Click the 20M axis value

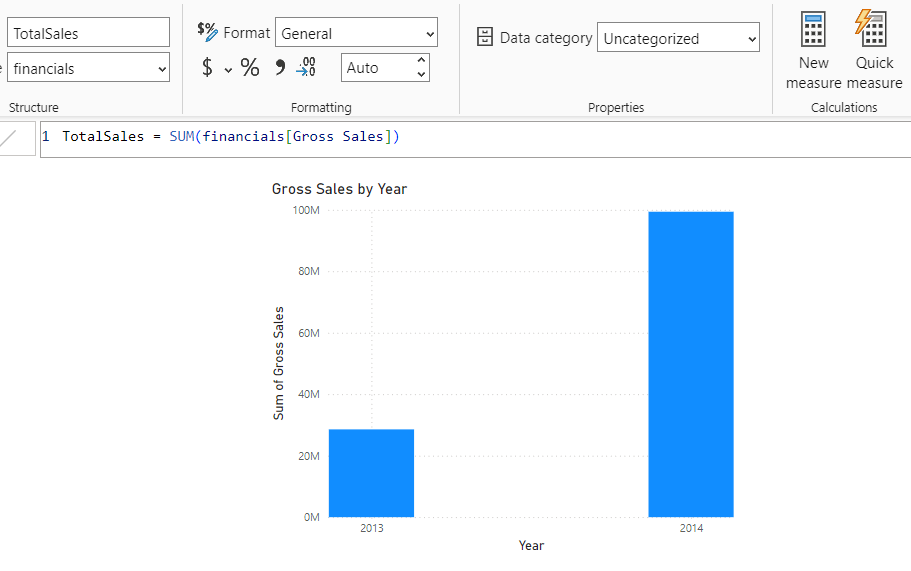pos(309,456)
